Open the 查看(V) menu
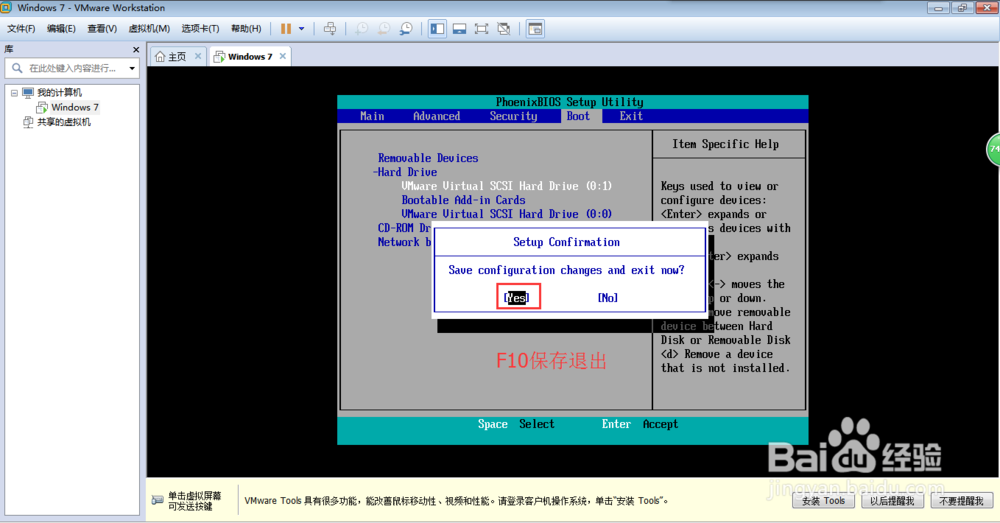1000x523 pixels. pos(102,29)
